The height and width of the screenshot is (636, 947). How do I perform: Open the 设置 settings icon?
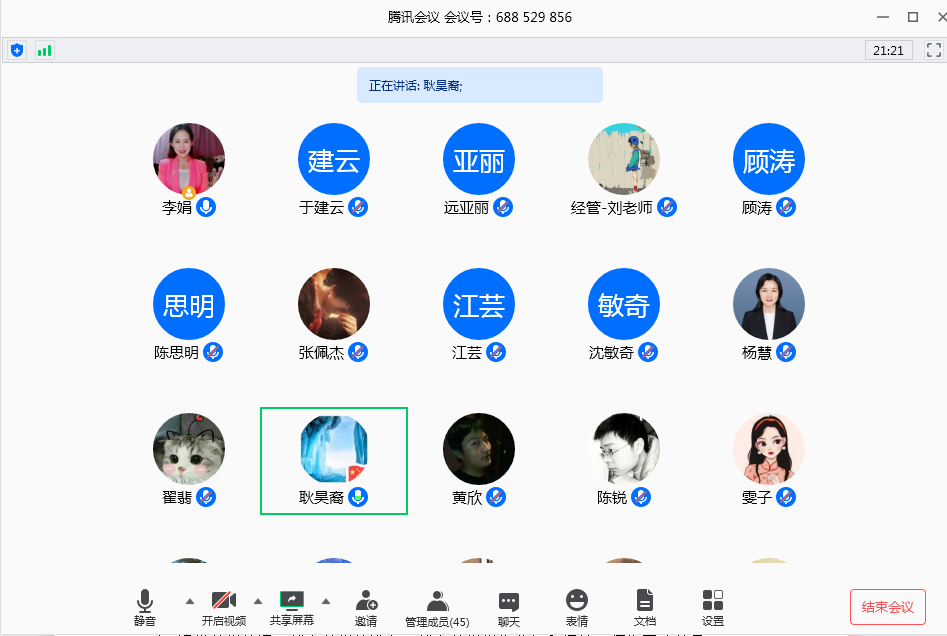tap(713, 606)
